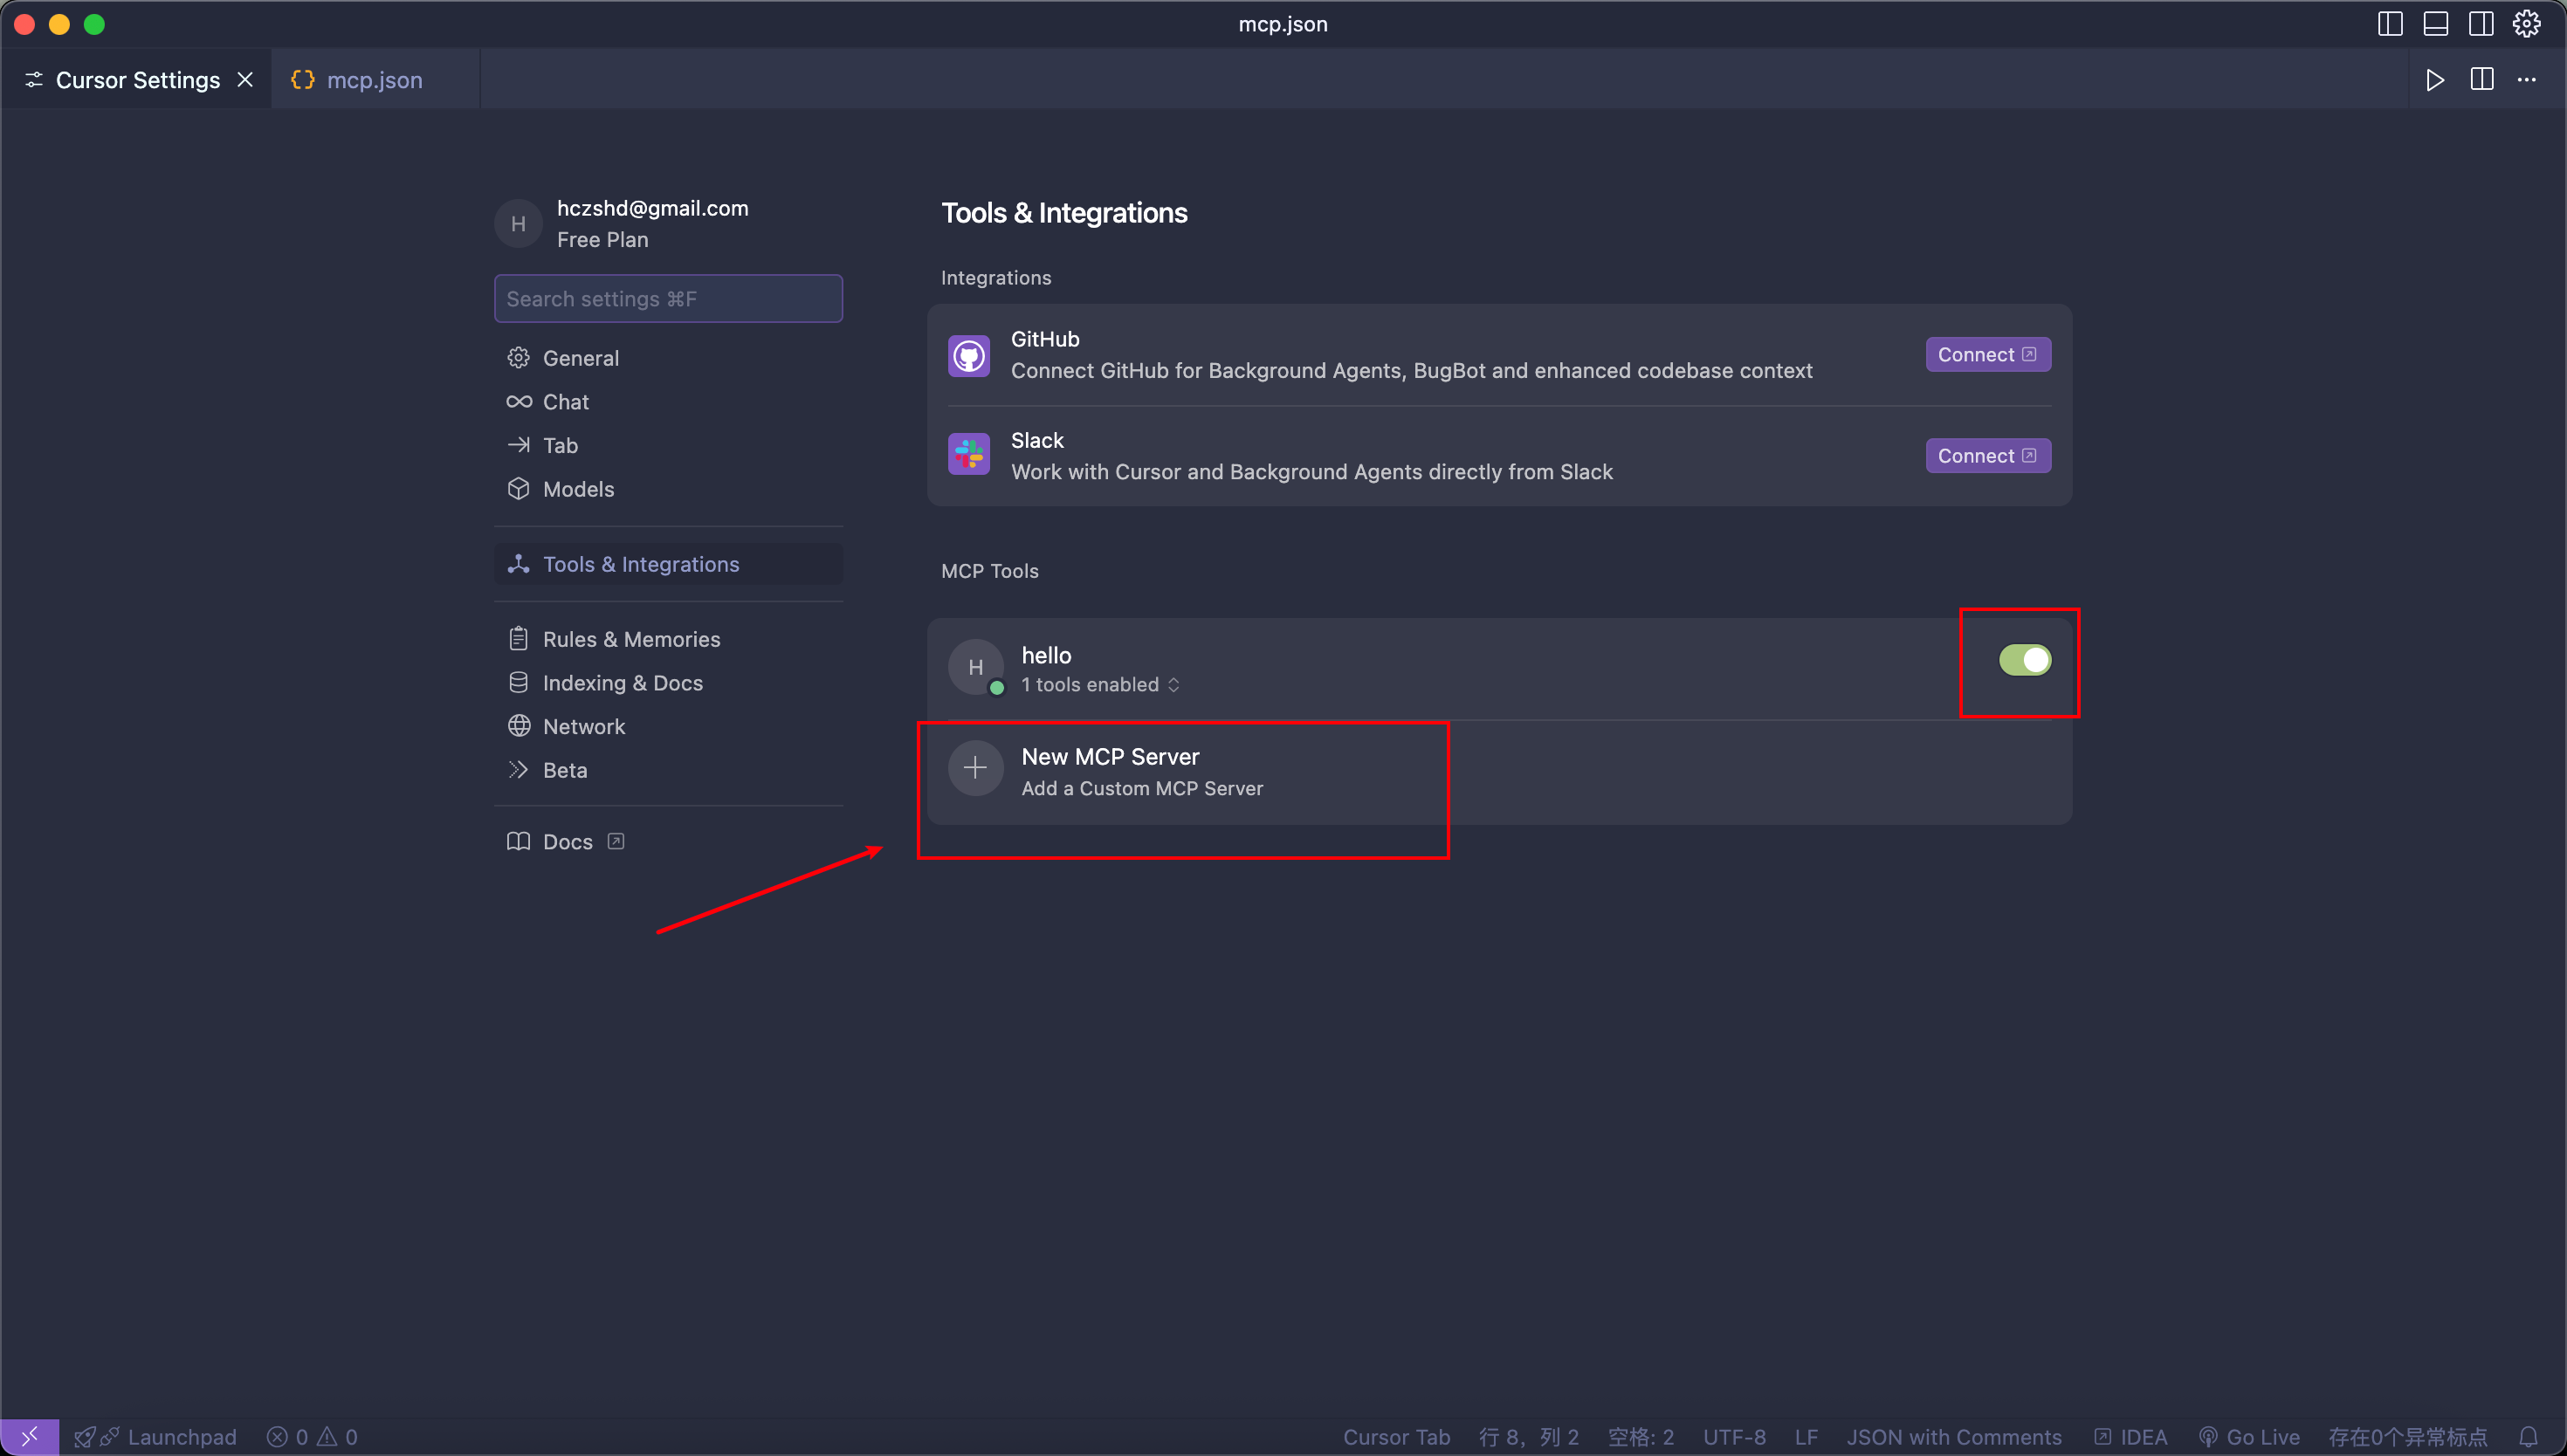Toggle the primary sidebar layout icon
This screenshot has width=2567, height=1456.
click(2390, 24)
